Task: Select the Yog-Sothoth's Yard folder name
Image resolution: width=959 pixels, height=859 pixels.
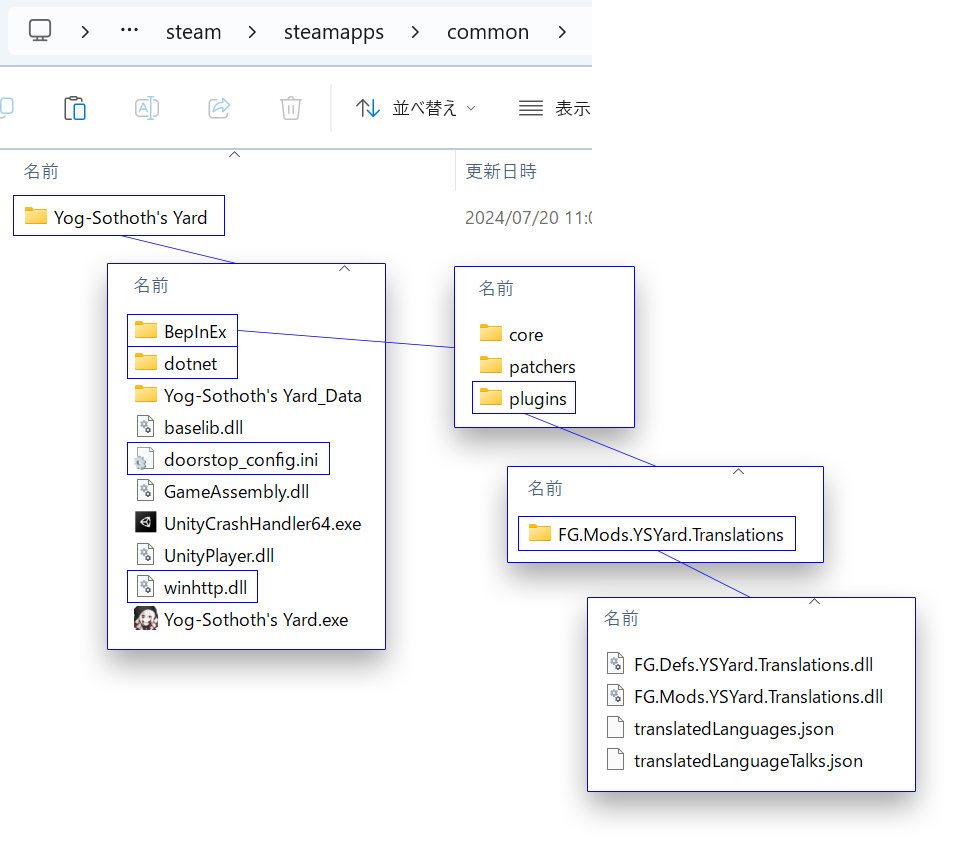Action: [130, 217]
